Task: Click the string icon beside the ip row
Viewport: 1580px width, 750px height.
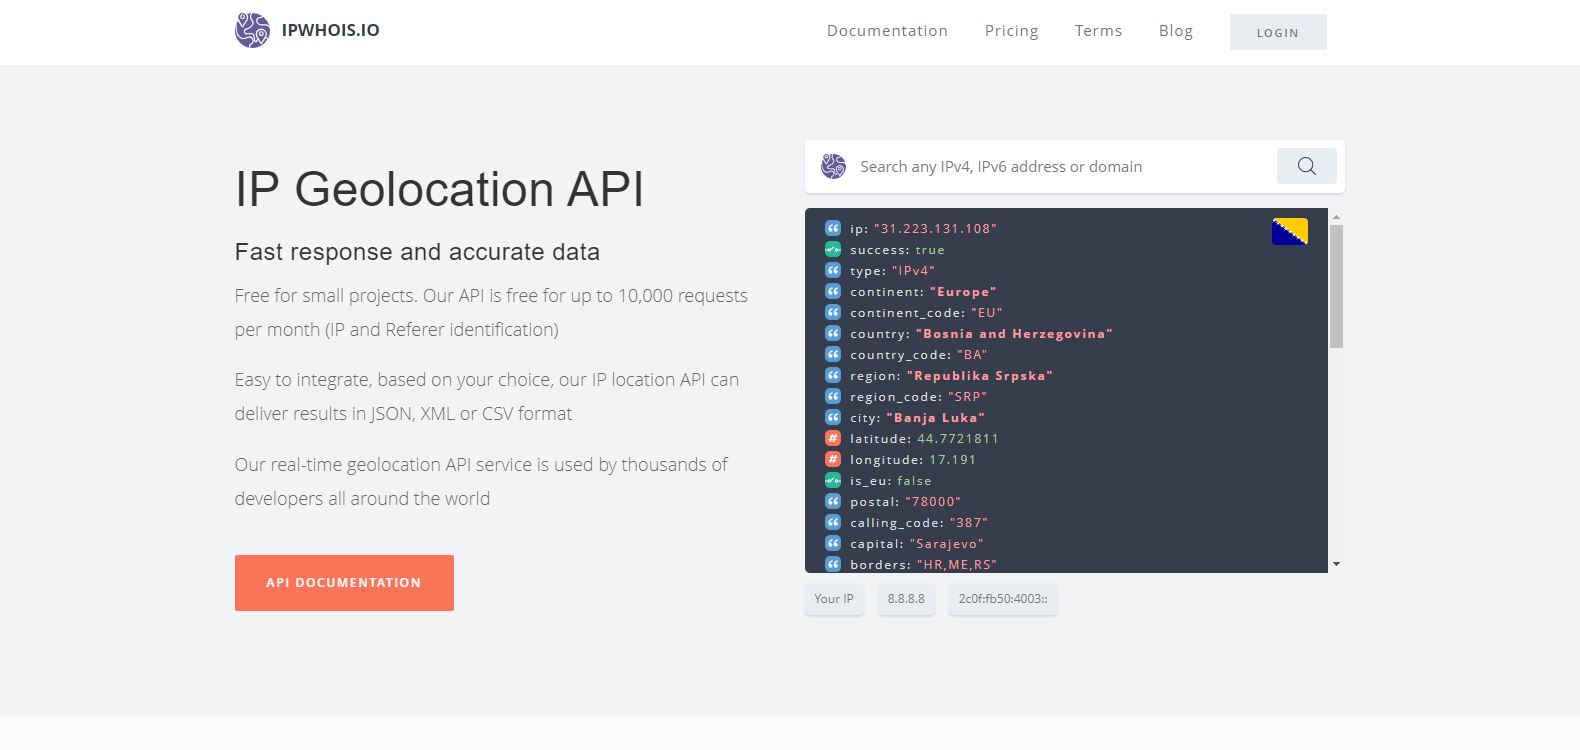Action: click(833, 228)
